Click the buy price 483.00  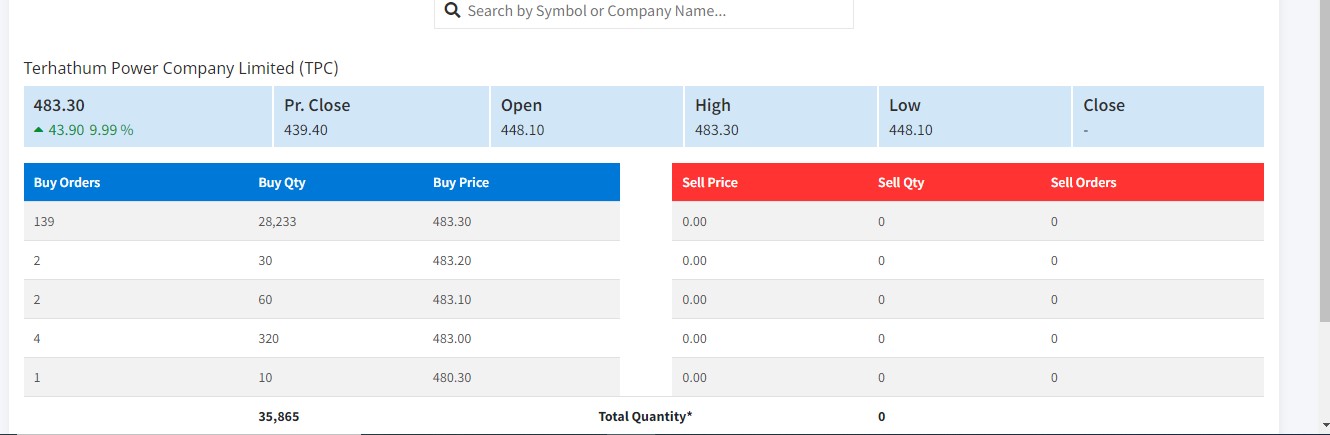pyautogui.click(x=452, y=339)
